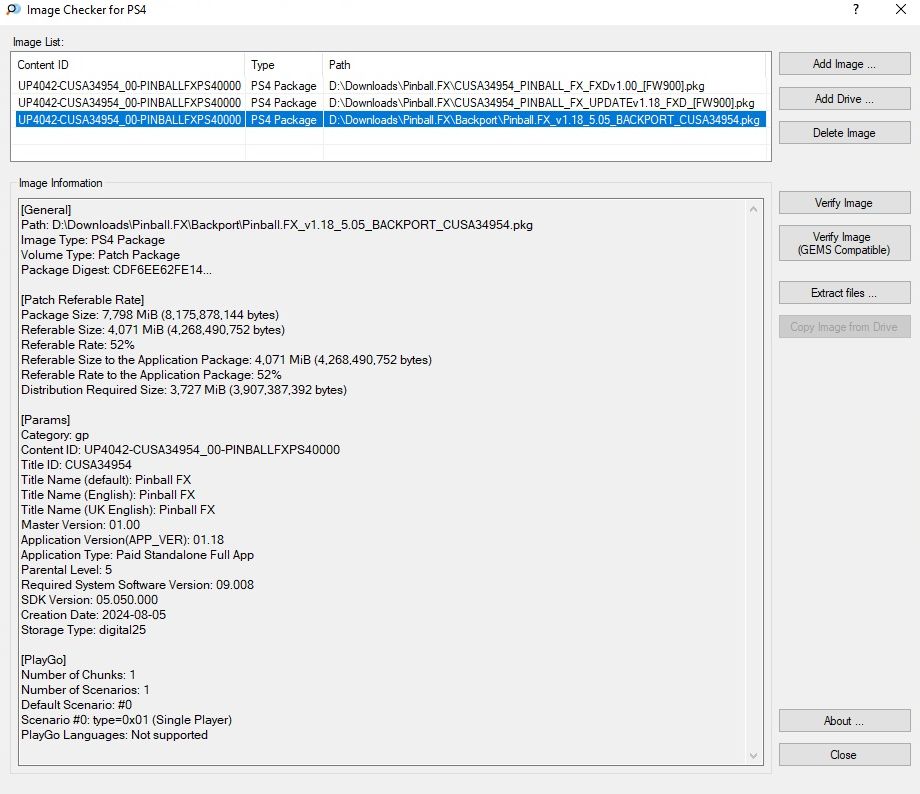Sort by Path column header
The height and width of the screenshot is (794, 920).
(x=544, y=65)
